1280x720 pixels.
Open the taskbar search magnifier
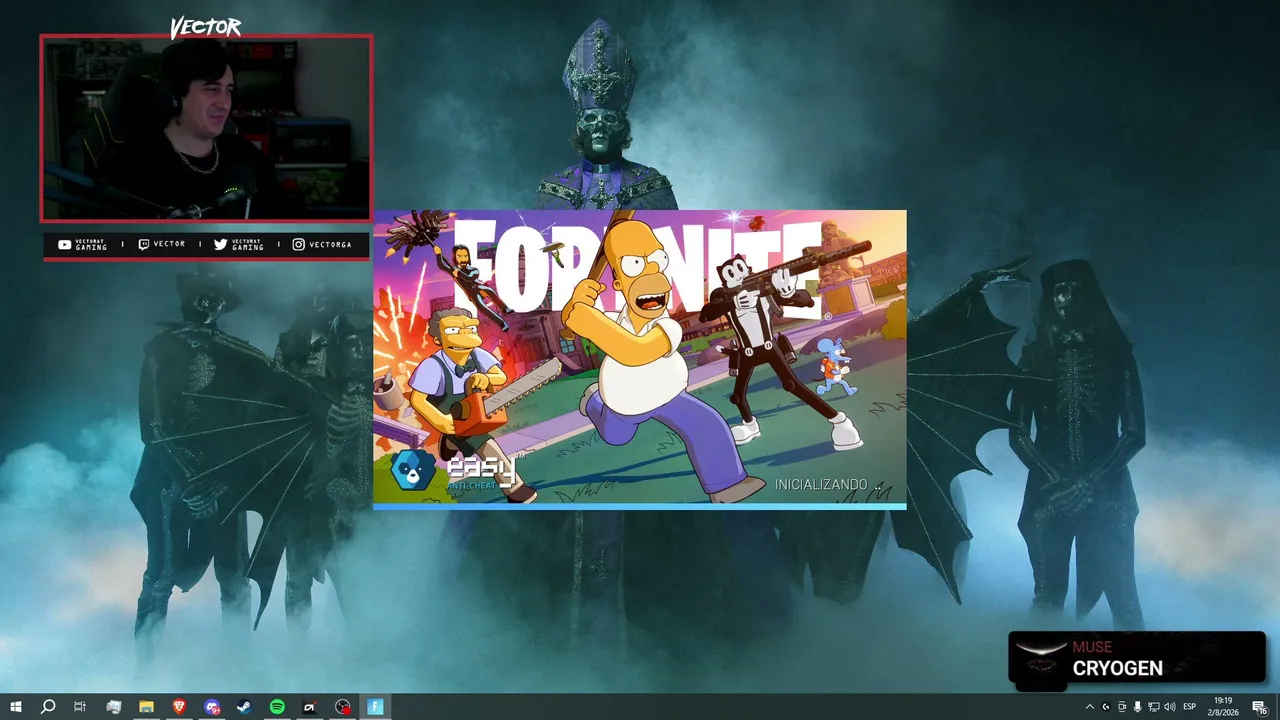click(x=47, y=707)
